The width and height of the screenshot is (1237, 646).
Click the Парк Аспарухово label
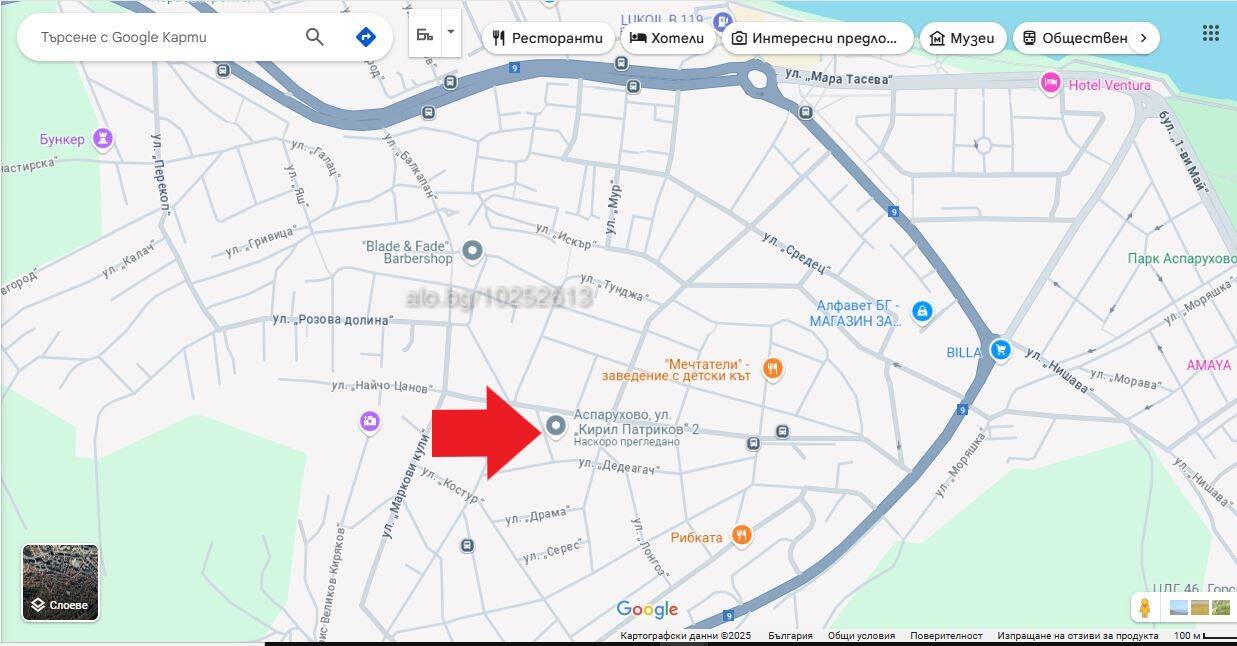[x=1181, y=258]
